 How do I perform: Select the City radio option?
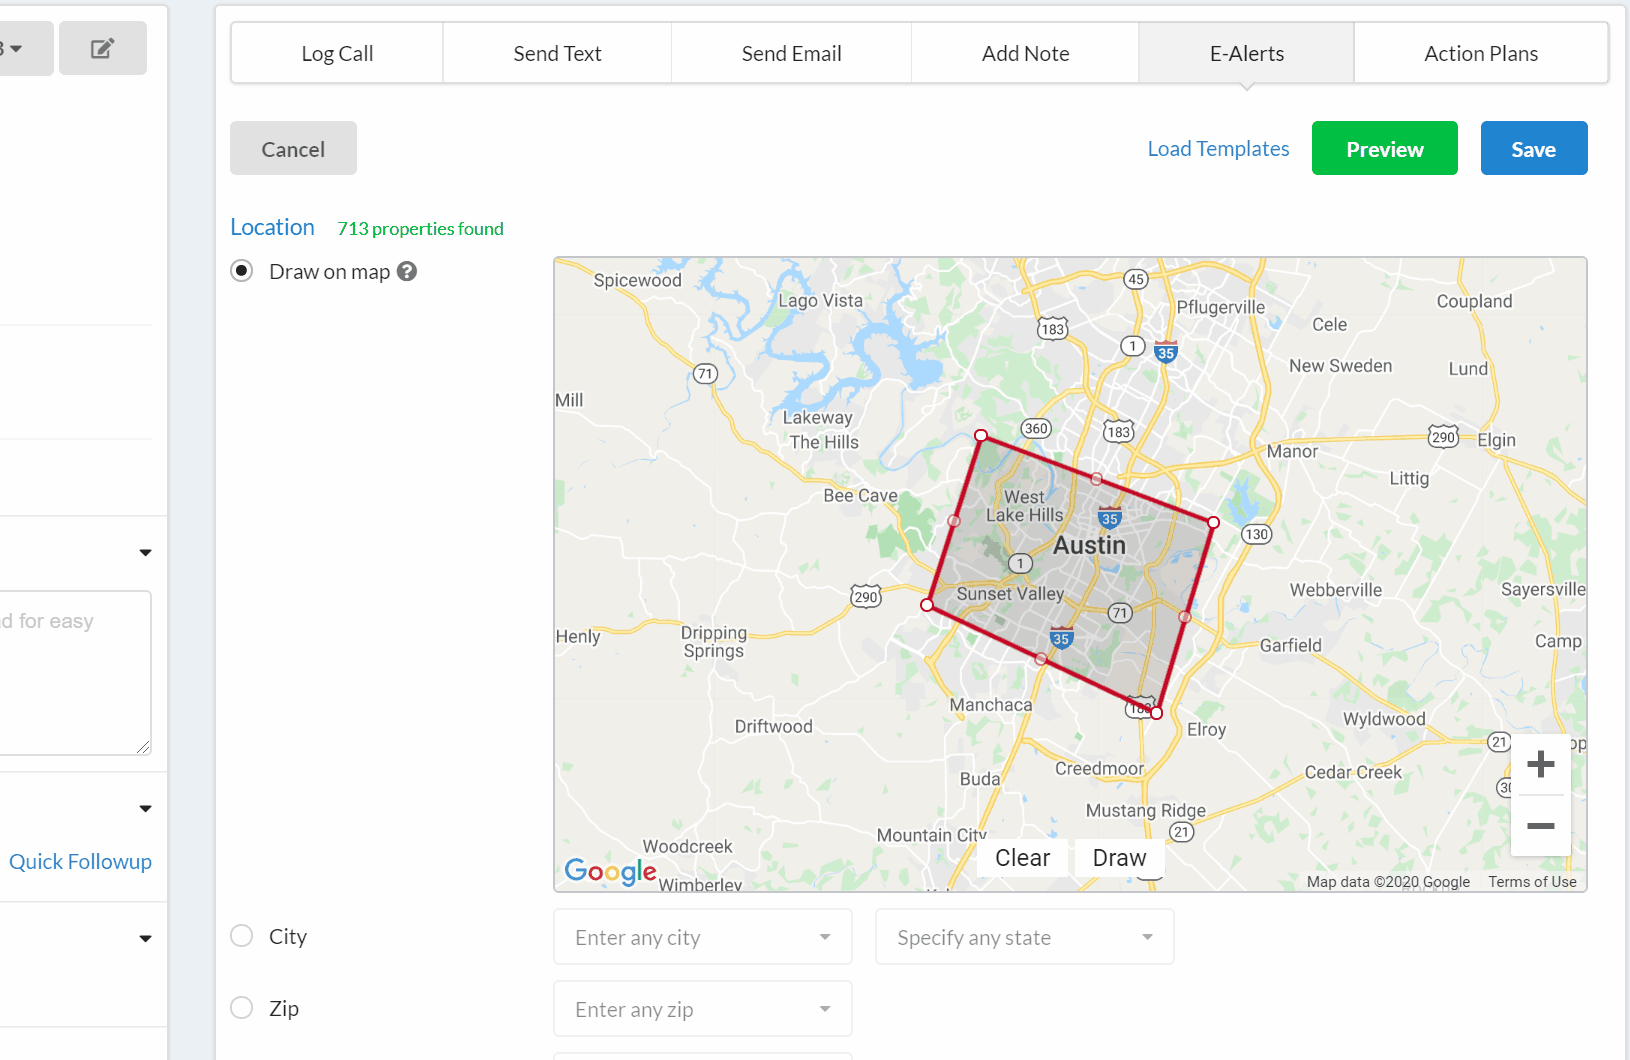coord(242,936)
